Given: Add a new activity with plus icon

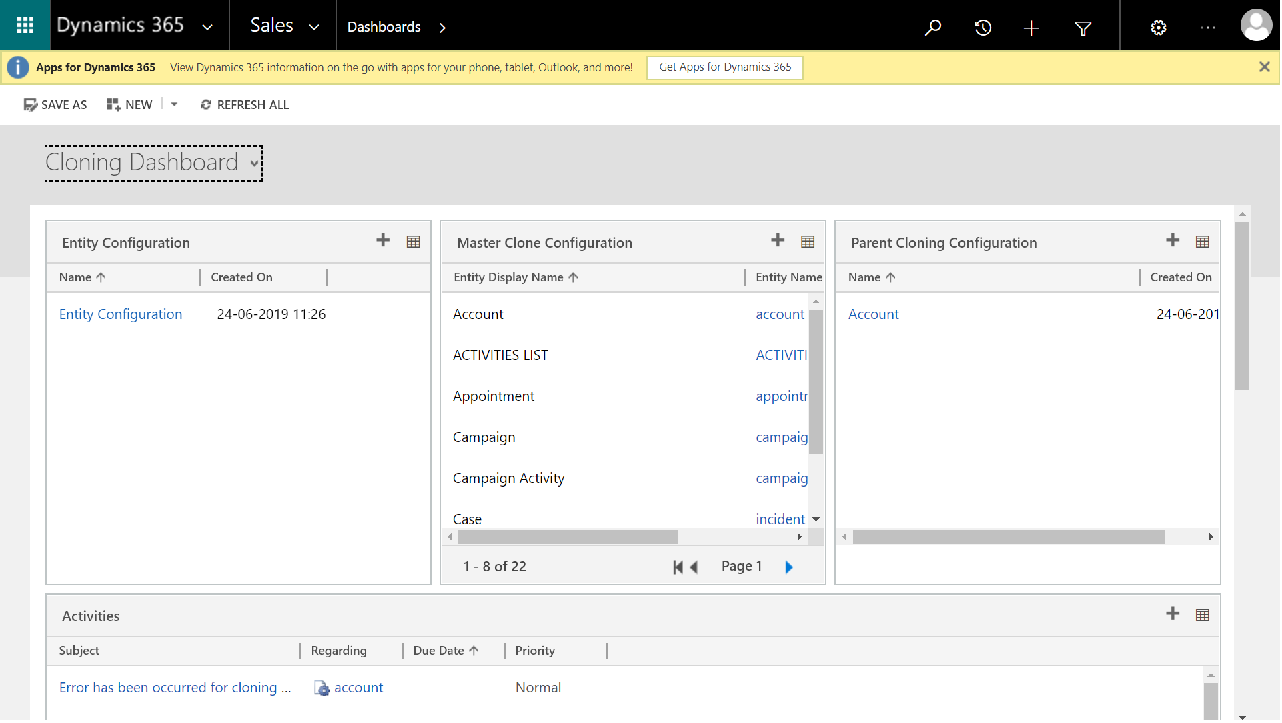Looking at the screenshot, I should point(1173,613).
